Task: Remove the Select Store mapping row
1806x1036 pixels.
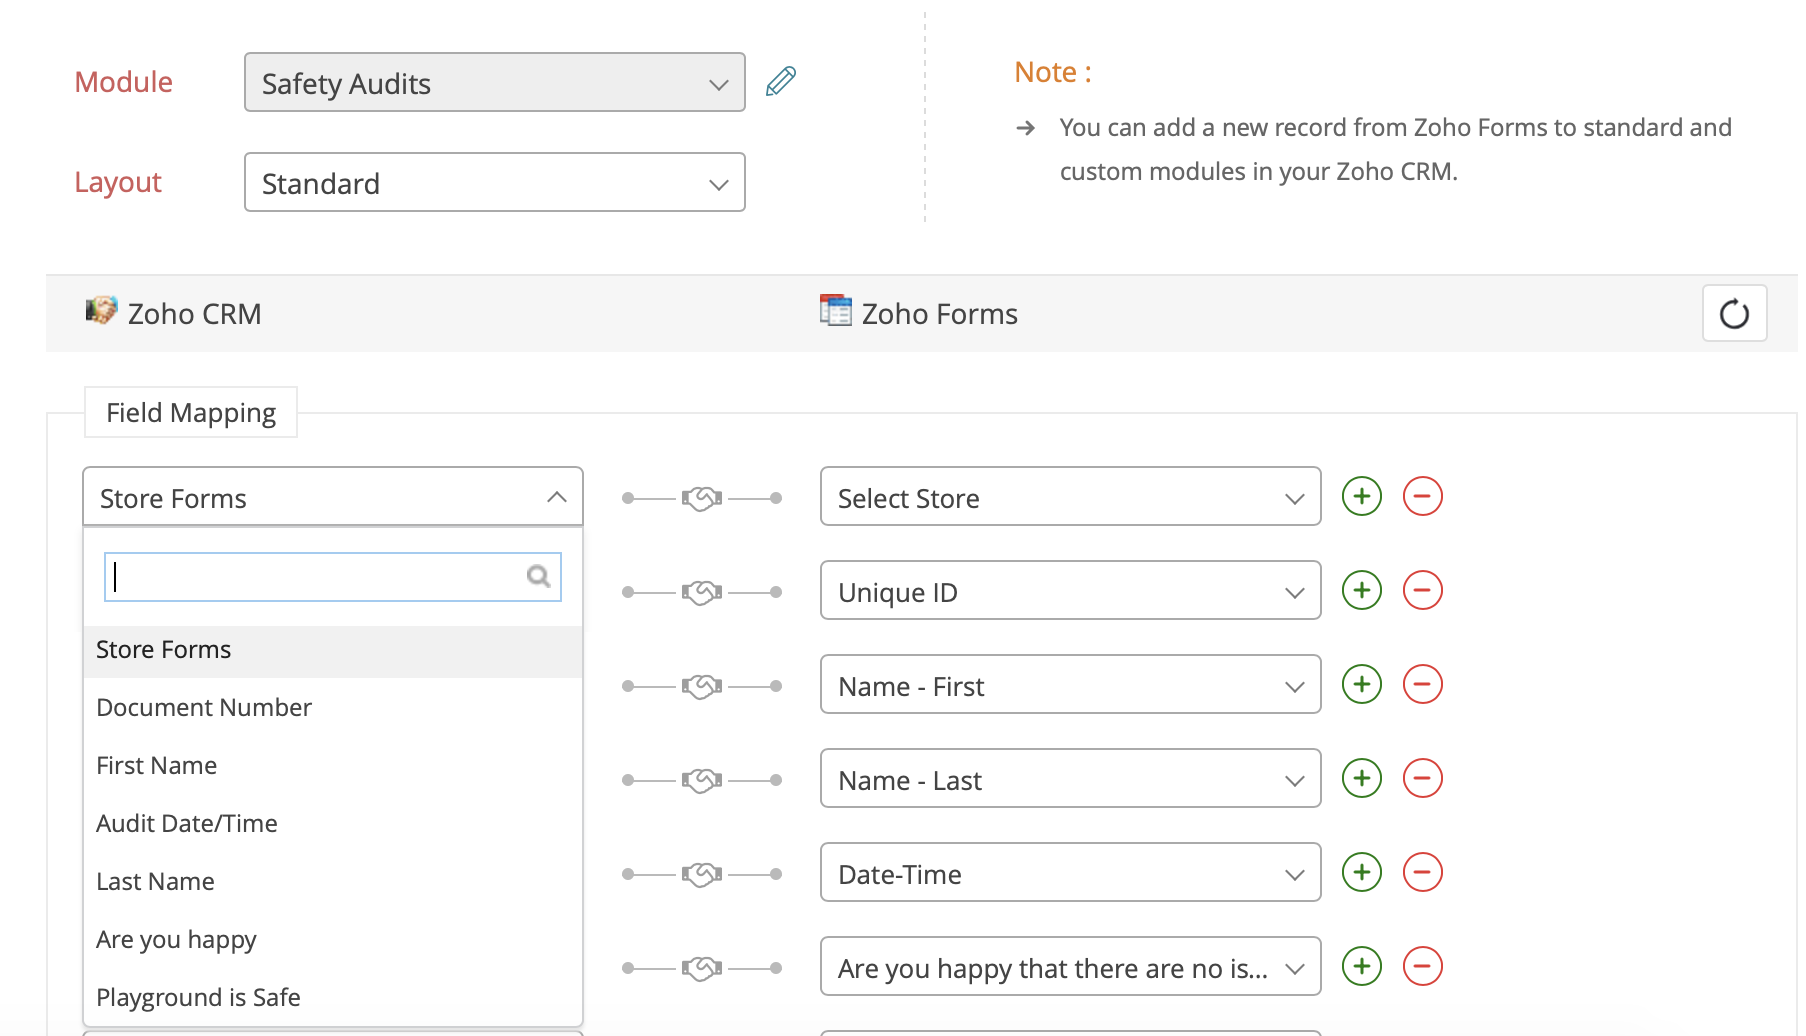Action: point(1422,496)
